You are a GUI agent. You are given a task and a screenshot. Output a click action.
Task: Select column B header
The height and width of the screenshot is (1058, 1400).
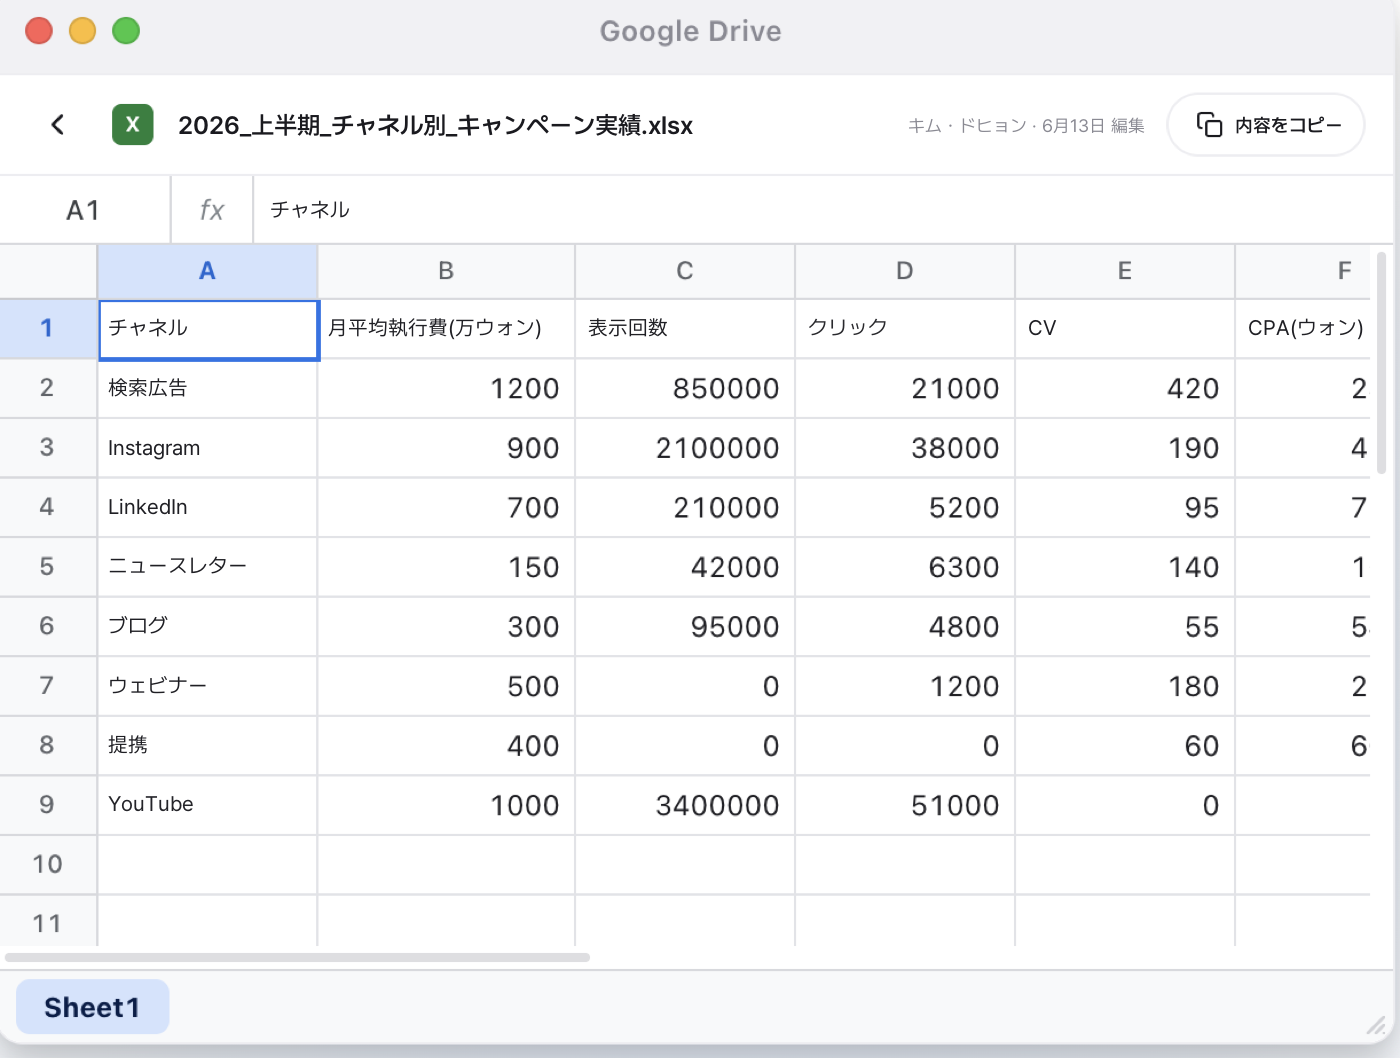446,271
